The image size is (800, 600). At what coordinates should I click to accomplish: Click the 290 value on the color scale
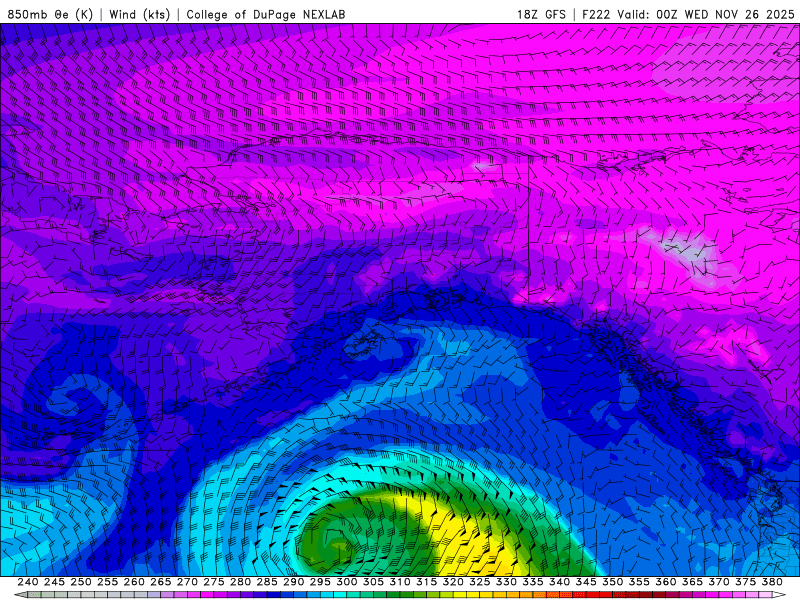[x=293, y=582]
